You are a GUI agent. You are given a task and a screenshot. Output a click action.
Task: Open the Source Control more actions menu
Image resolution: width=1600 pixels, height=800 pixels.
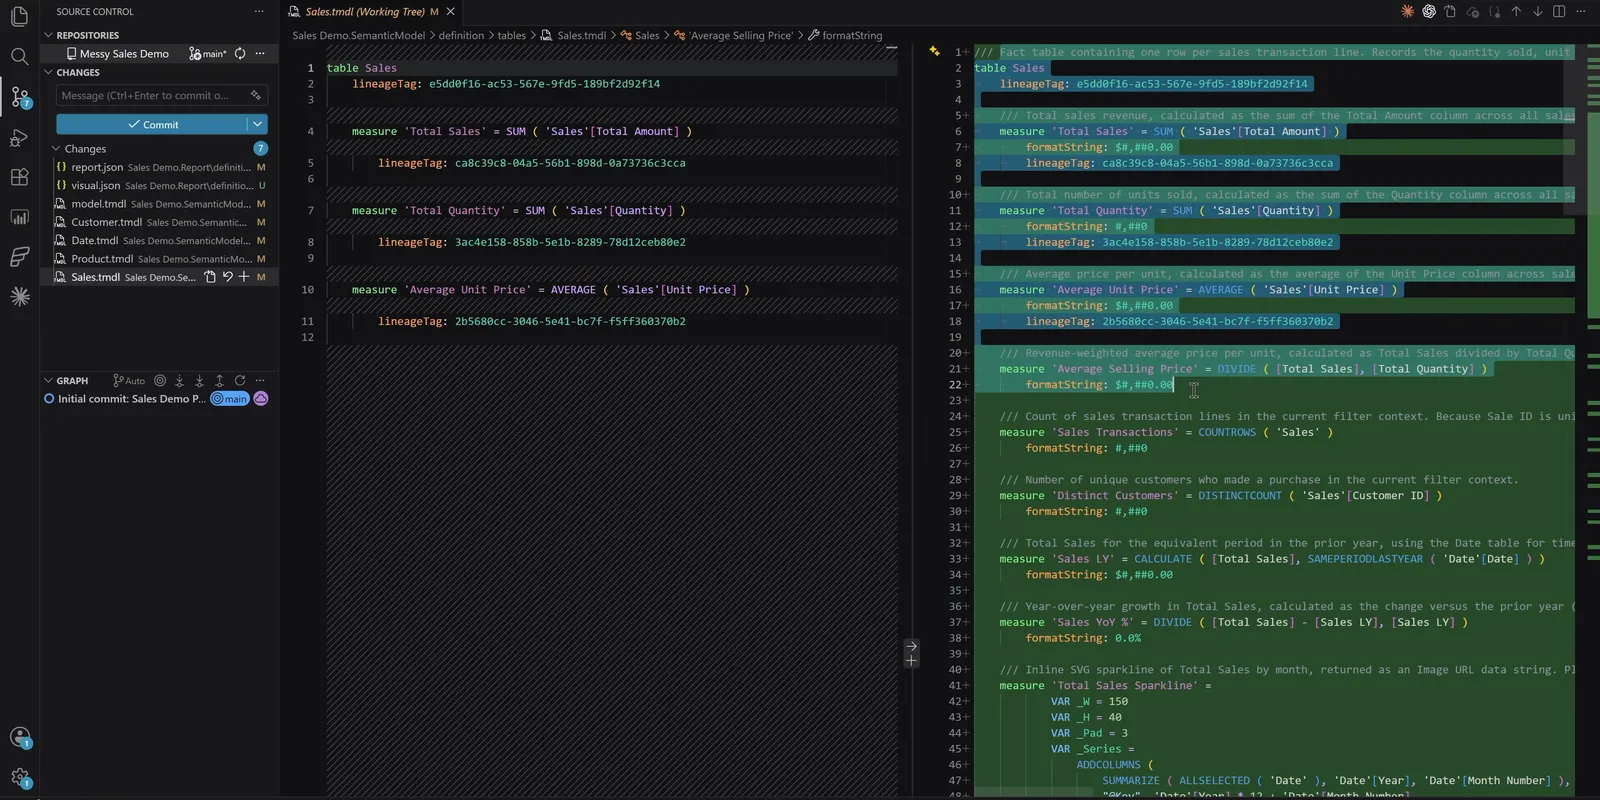point(259,12)
